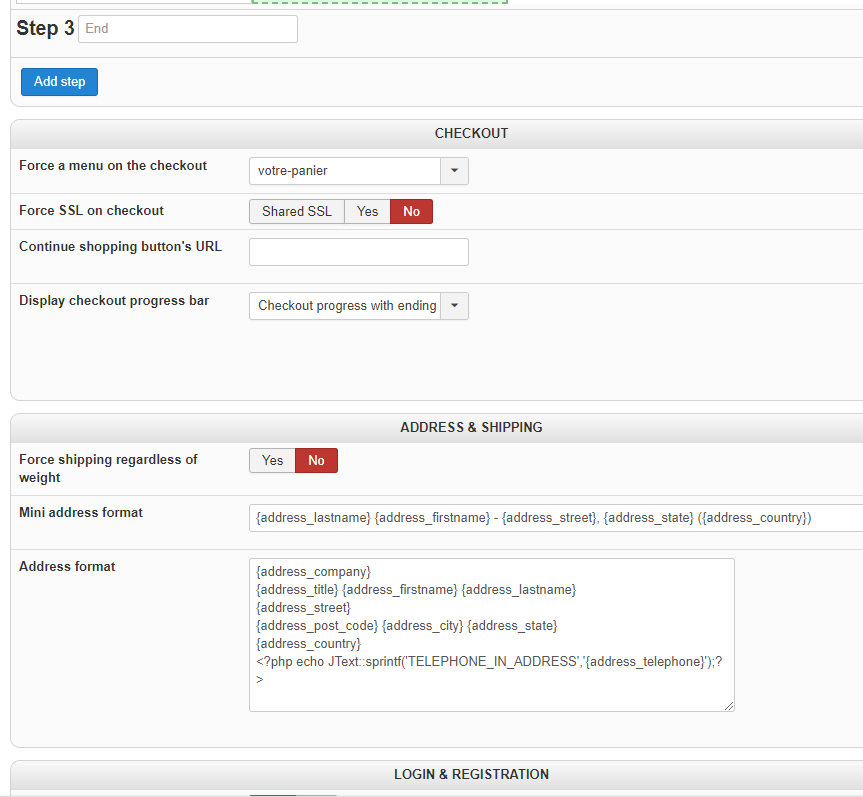Click the ADDRESS & SHIPPING section header
863x797 pixels.
point(471,428)
